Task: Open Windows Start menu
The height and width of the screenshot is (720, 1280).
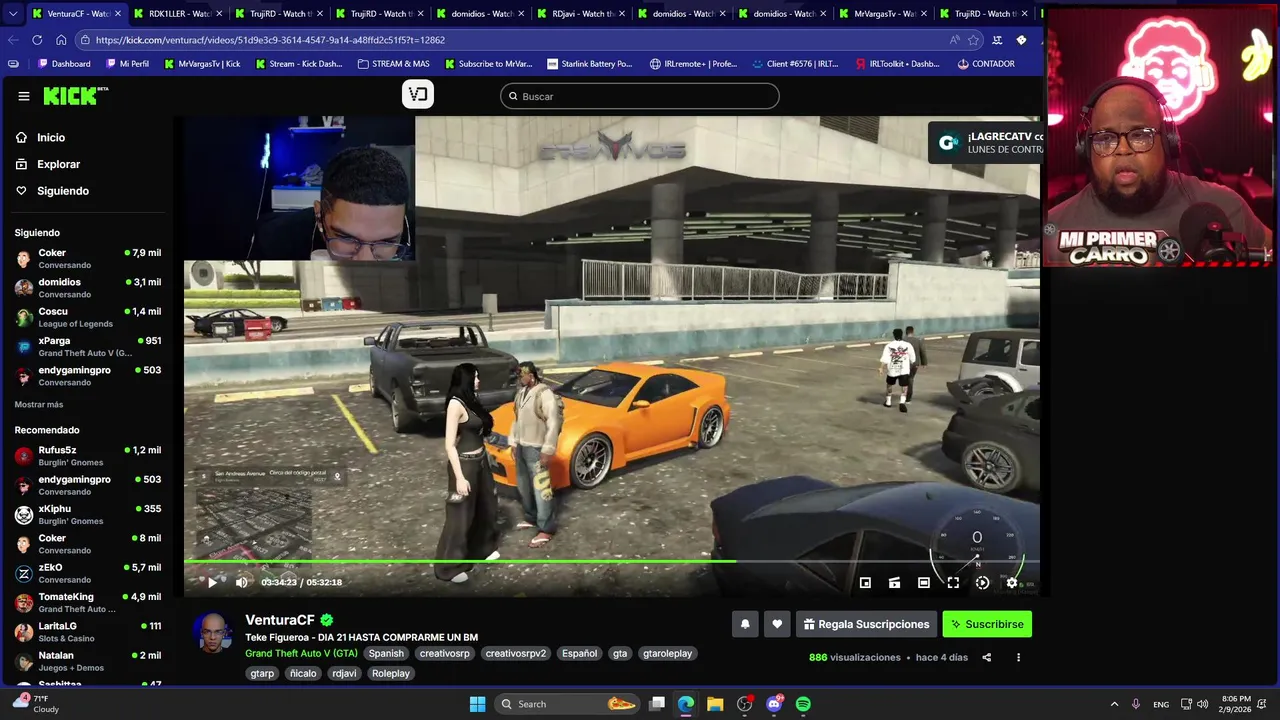Action: coord(478,704)
